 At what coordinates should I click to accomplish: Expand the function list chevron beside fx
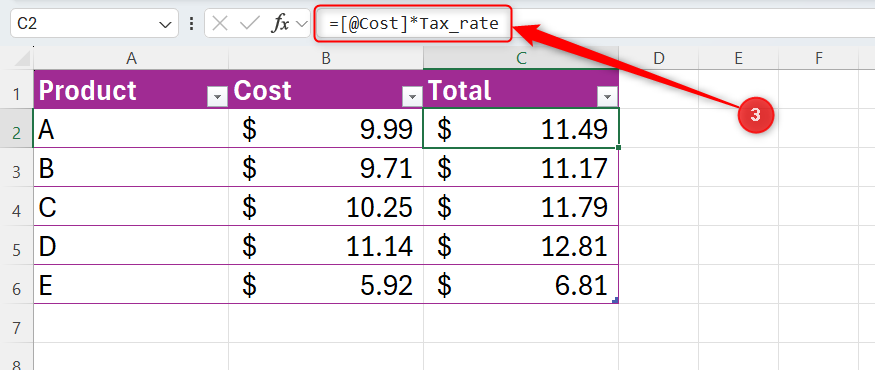click(301, 23)
